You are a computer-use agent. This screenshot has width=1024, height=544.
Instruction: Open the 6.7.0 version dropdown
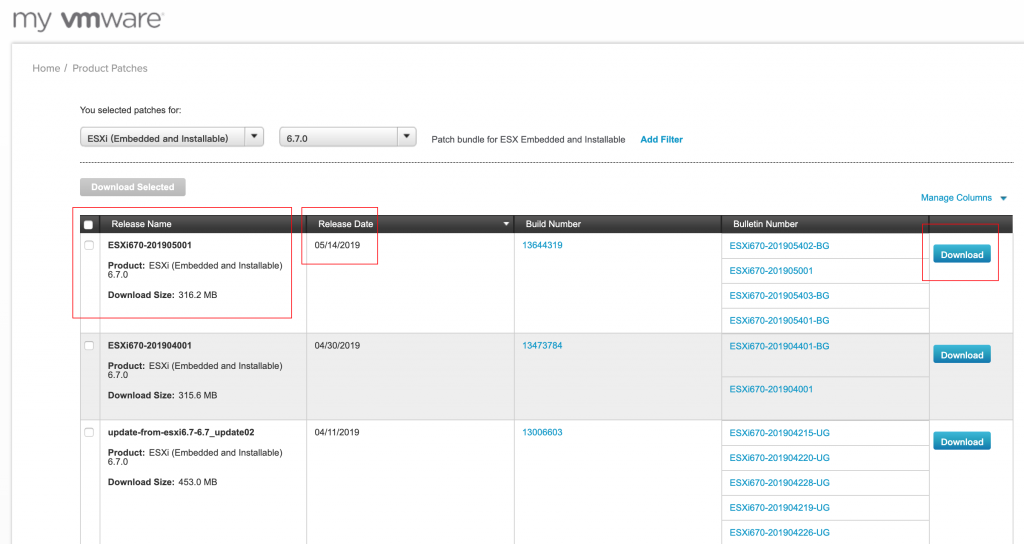(347, 137)
